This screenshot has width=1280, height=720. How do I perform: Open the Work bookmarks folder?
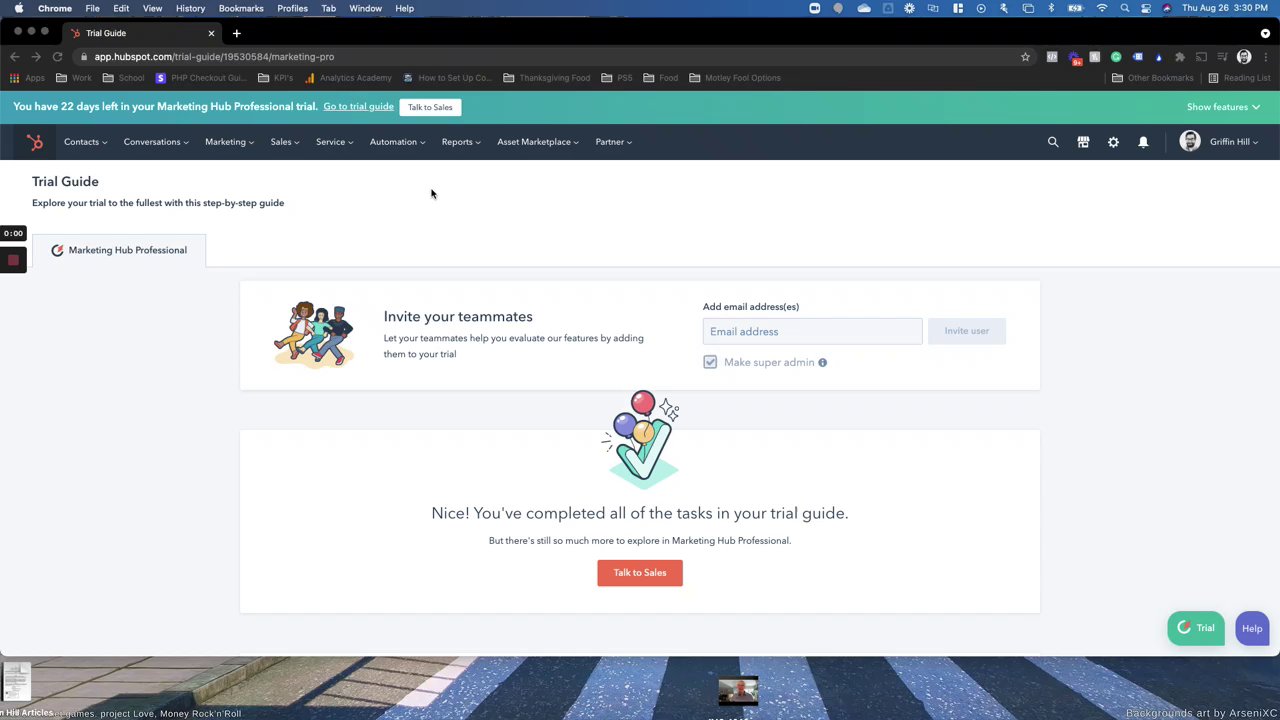74,78
